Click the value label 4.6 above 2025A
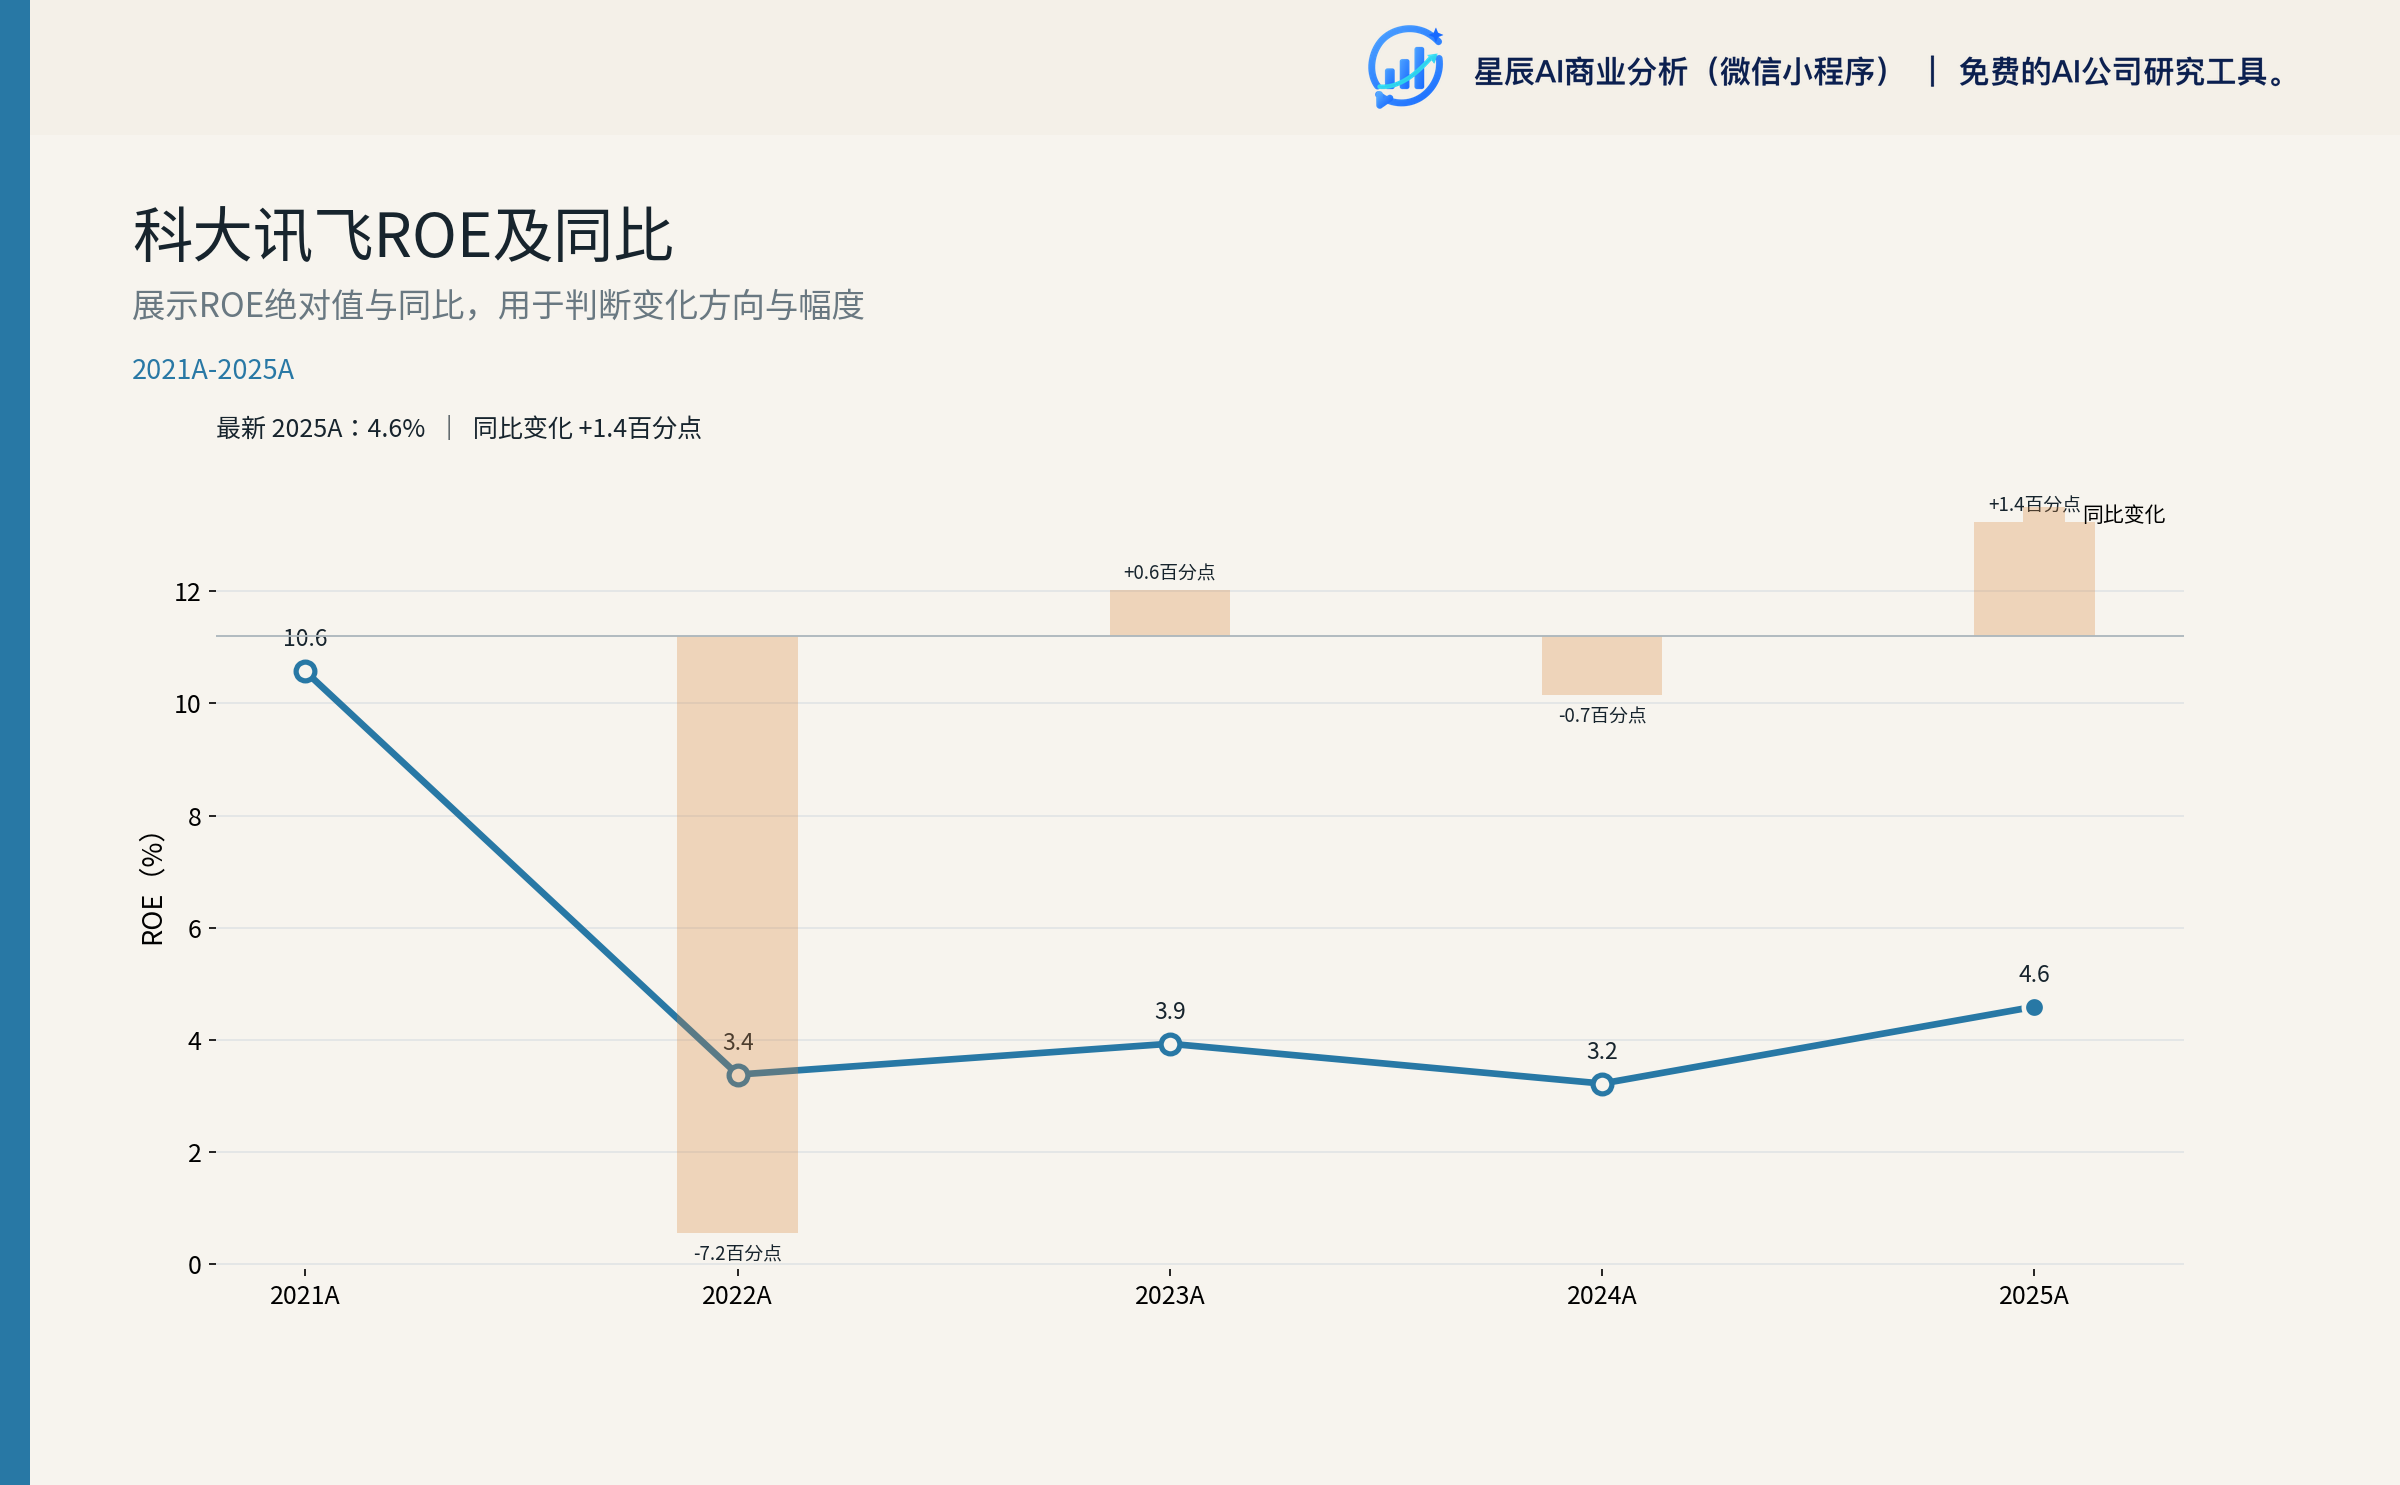 [x=2034, y=974]
